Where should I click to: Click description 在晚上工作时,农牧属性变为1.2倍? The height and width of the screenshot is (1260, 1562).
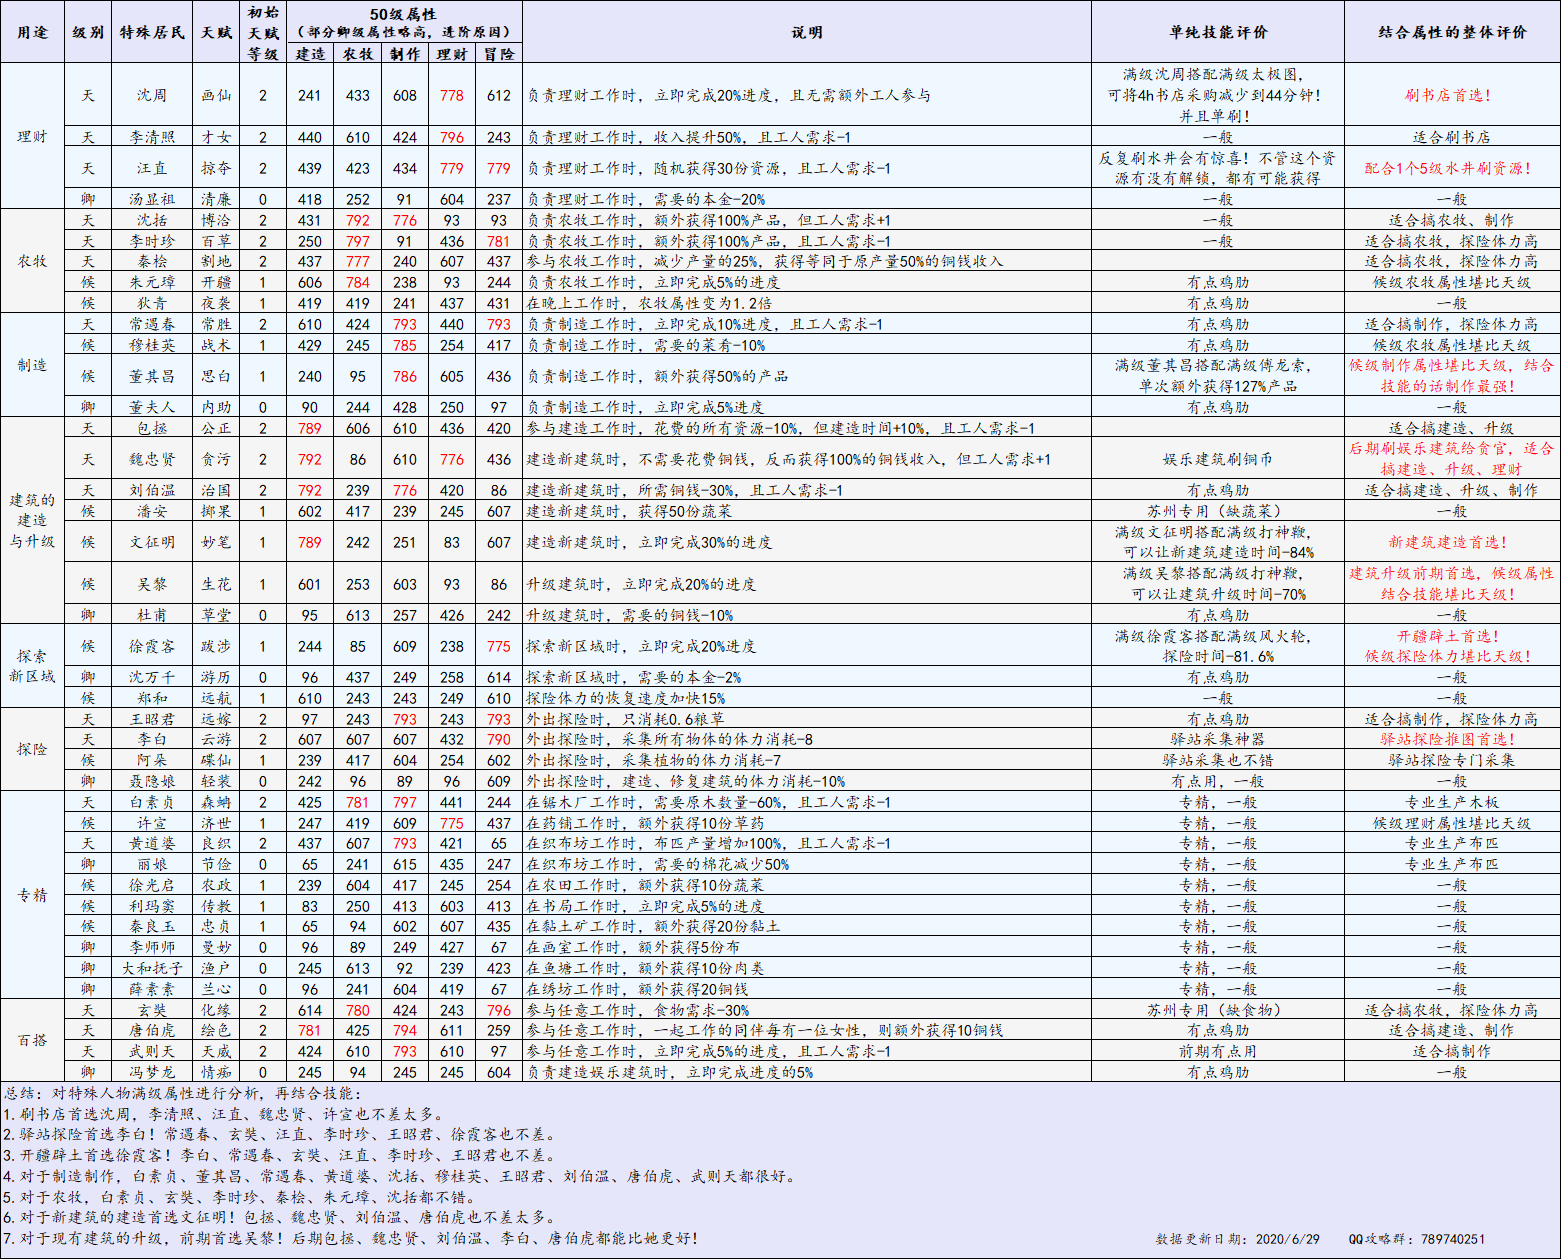[x=650, y=303]
